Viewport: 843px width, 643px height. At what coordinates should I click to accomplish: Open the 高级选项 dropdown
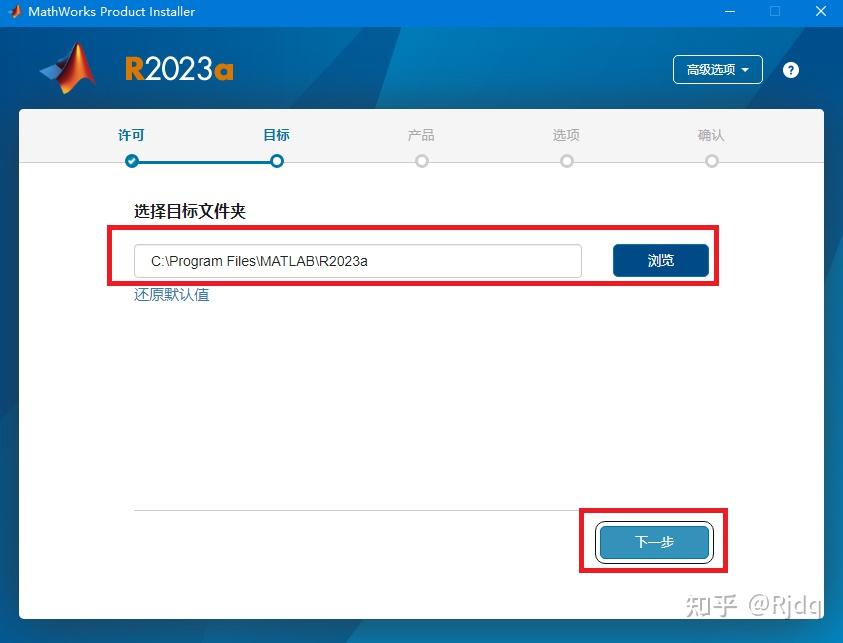click(716, 70)
